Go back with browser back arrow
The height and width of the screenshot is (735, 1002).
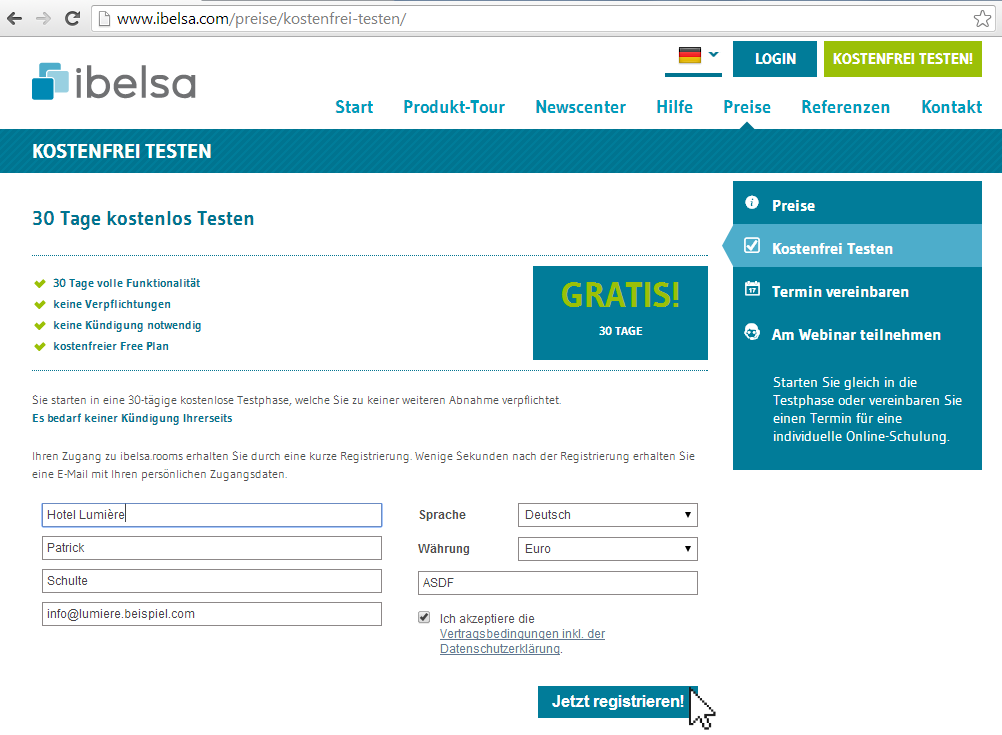[x=14, y=18]
